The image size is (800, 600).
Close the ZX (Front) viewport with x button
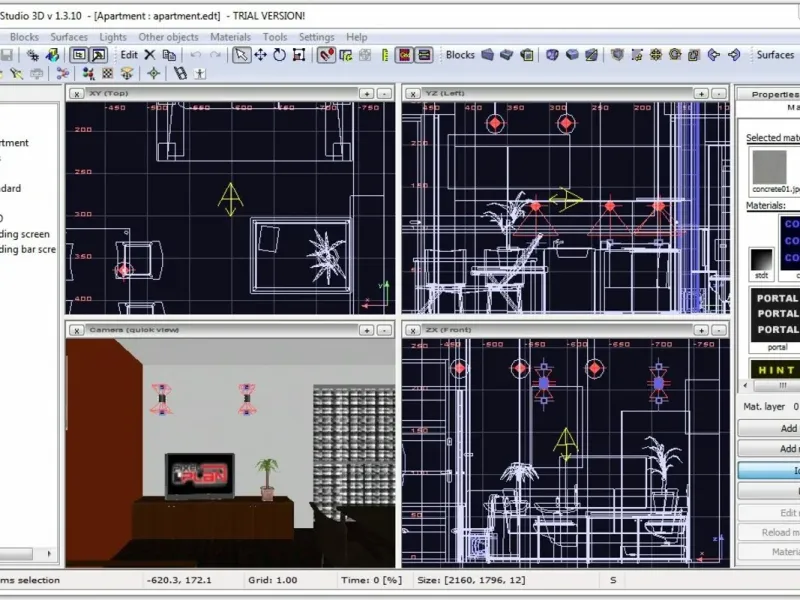coord(413,331)
